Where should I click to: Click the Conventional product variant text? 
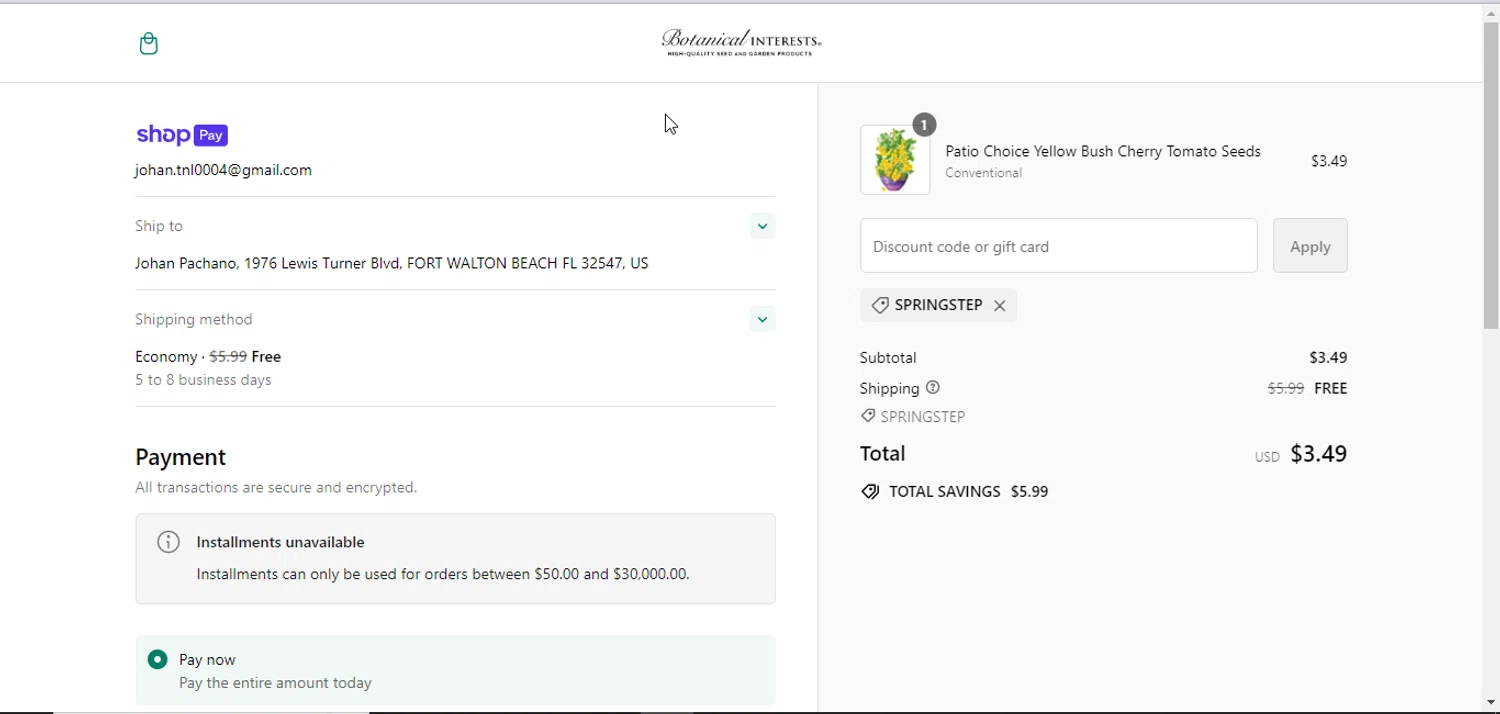[x=983, y=173]
